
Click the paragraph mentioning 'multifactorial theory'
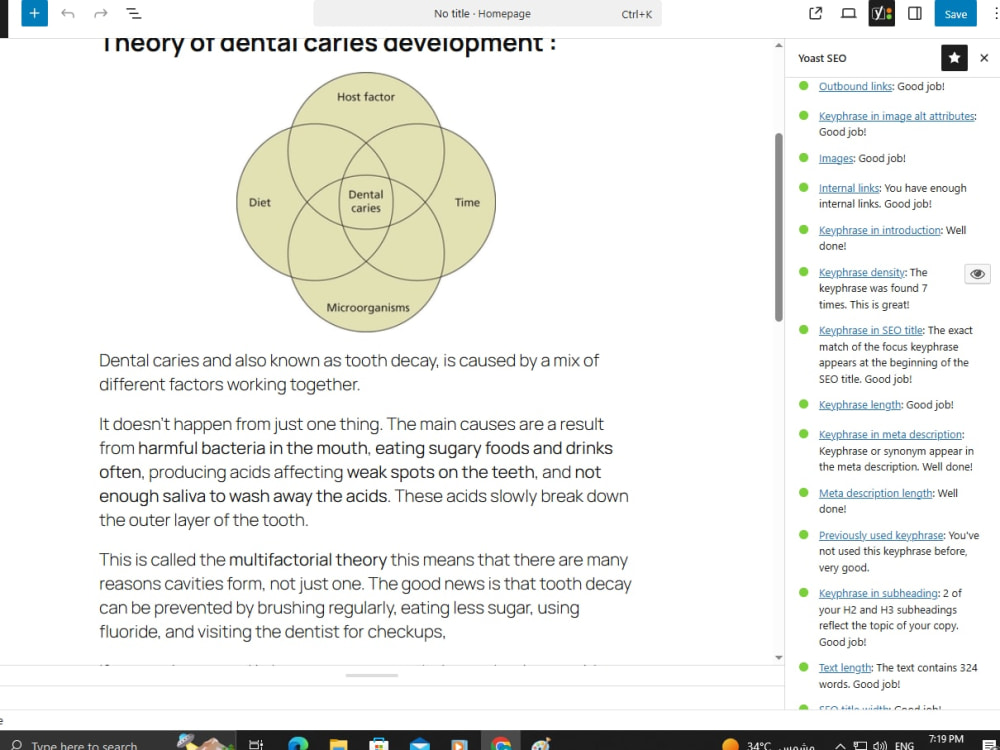(x=365, y=596)
